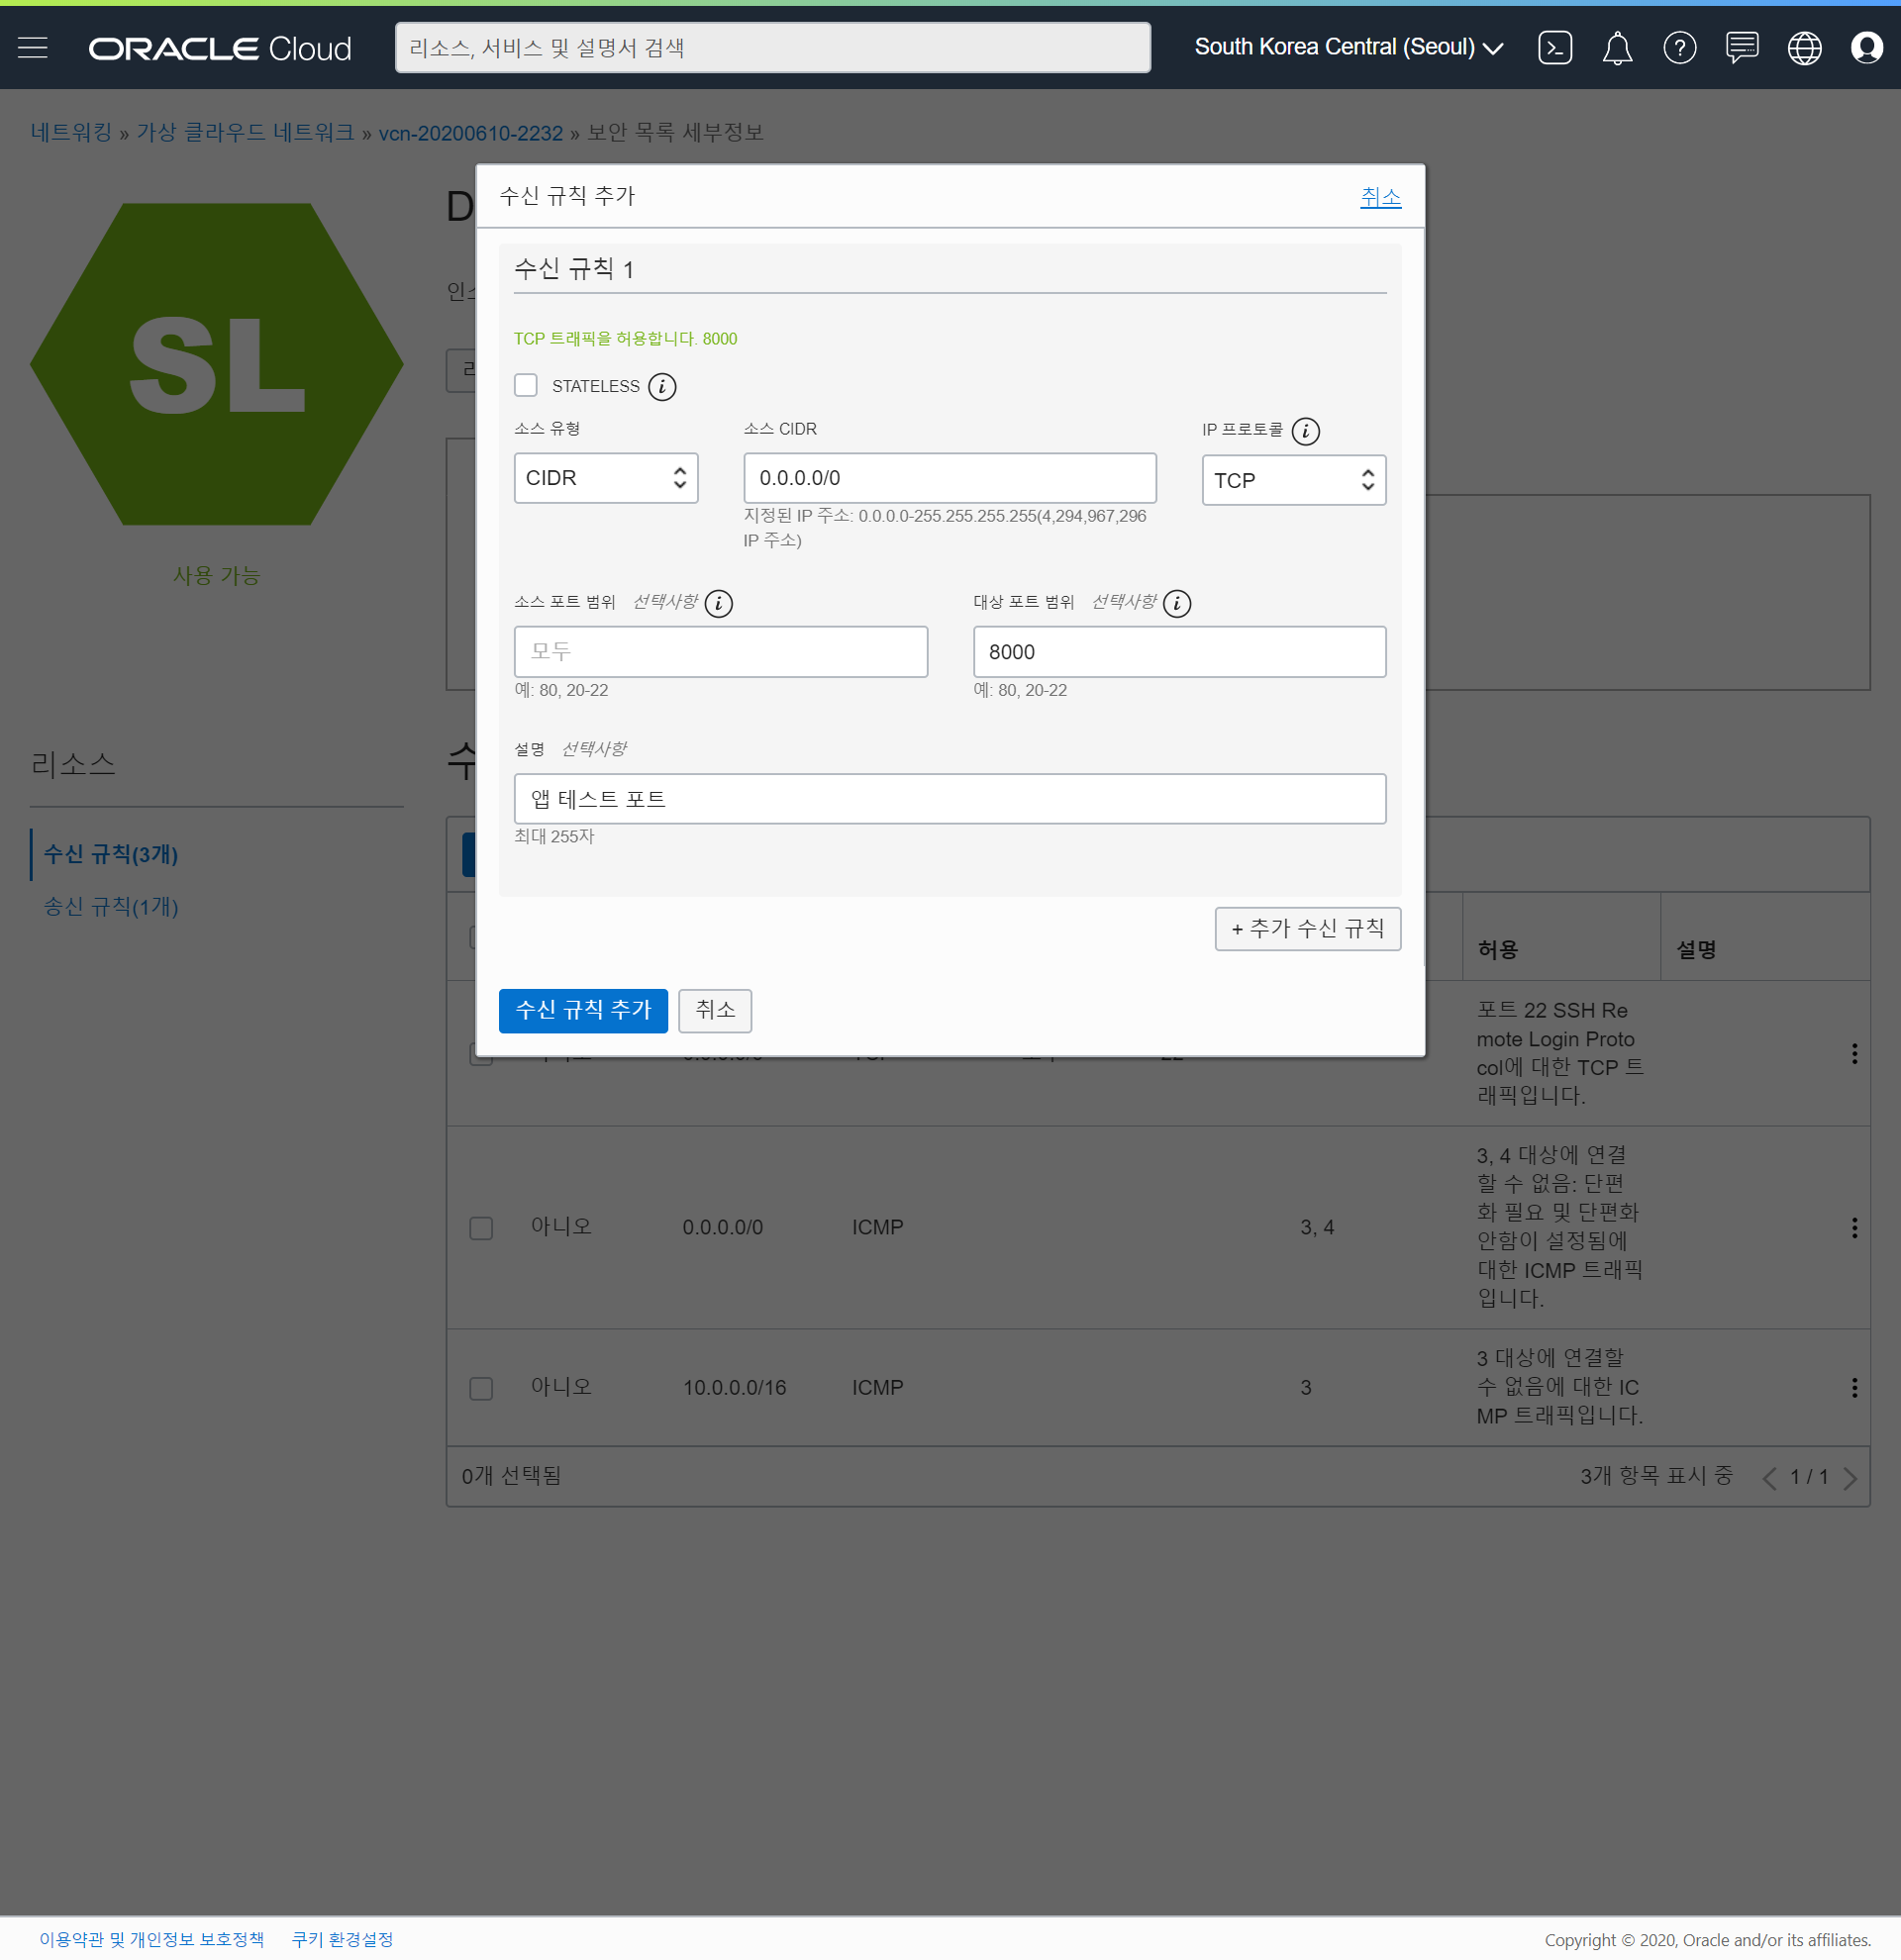Open the support chat icon
1901x1960 pixels.
1741,47
